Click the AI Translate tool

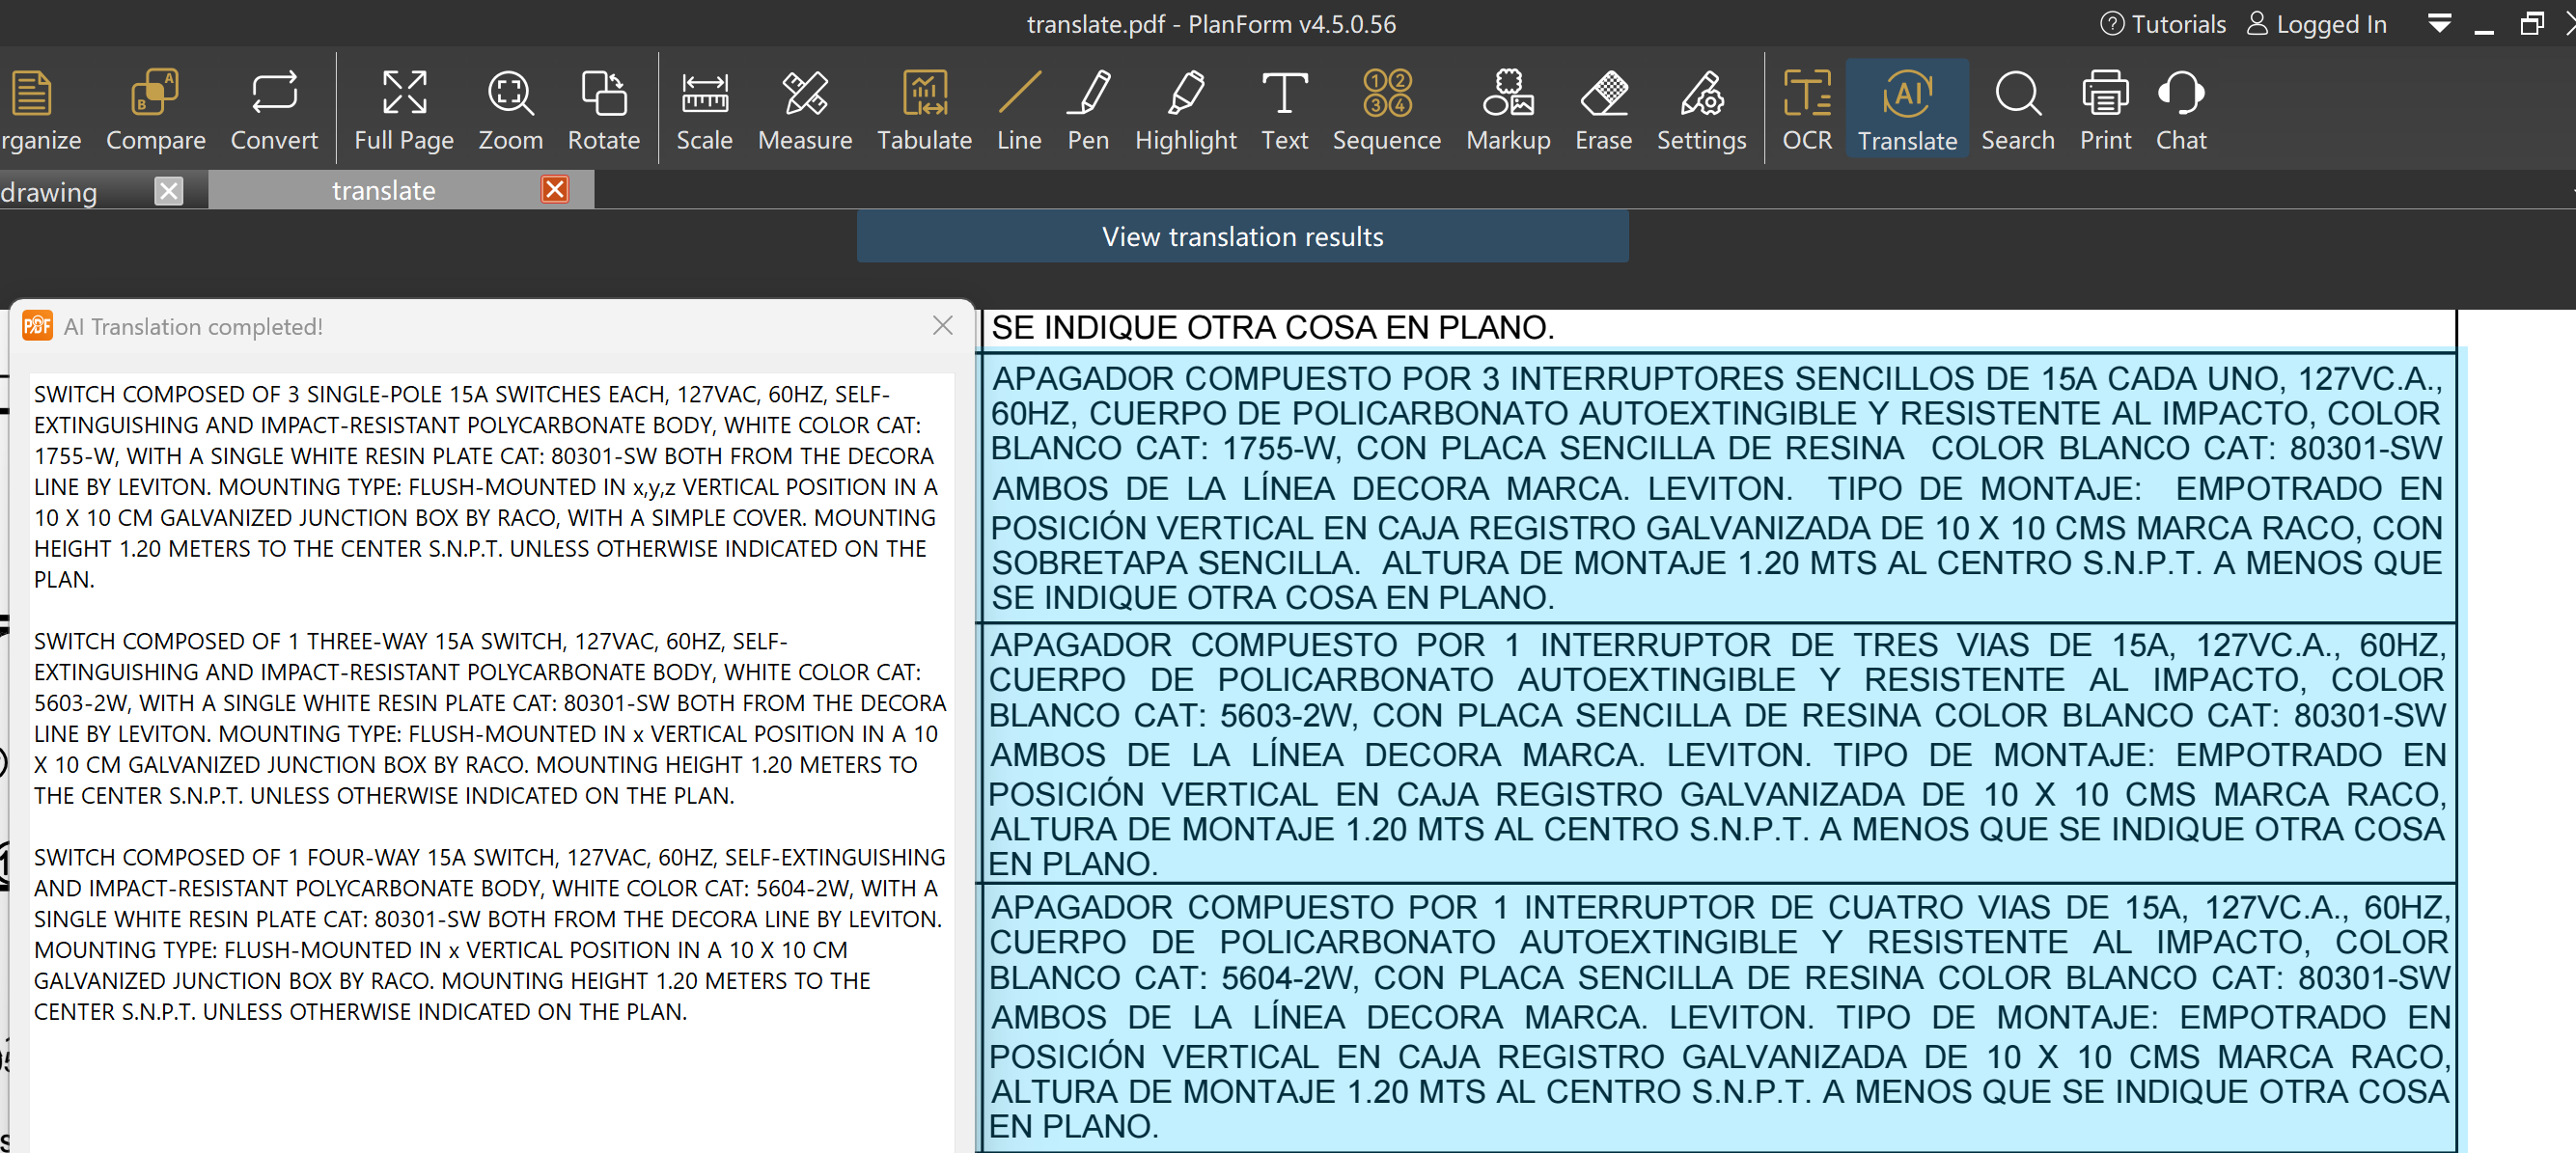[x=1906, y=109]
